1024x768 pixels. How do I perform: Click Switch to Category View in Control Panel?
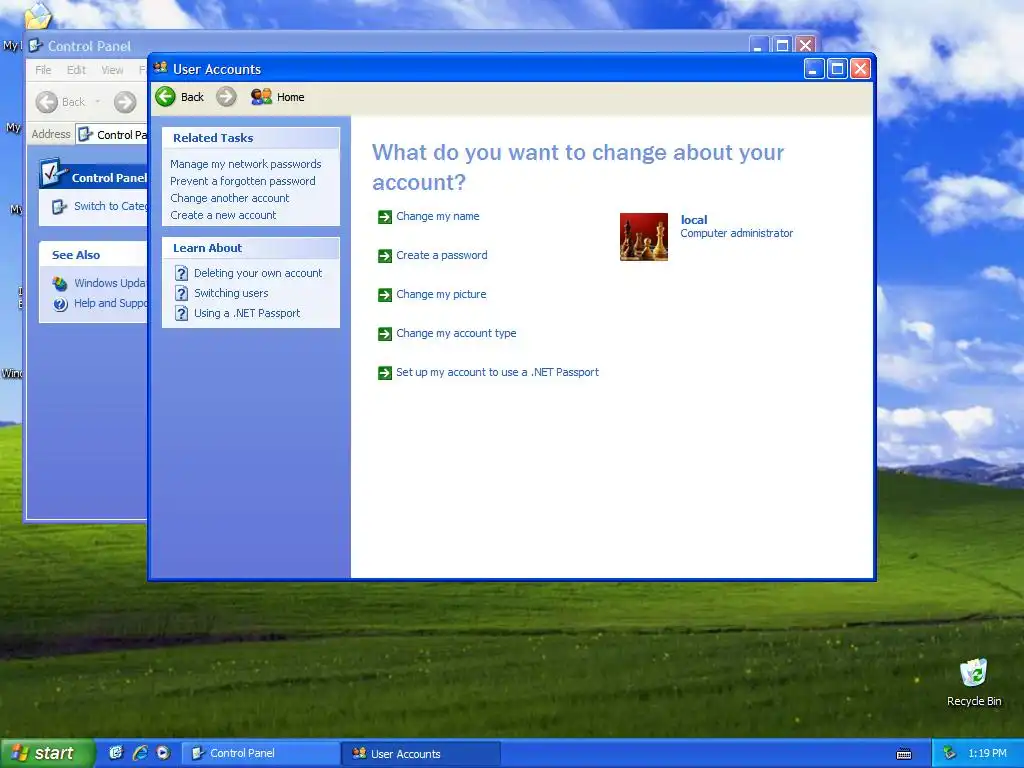pyautogui.click(x=101, y=206)
